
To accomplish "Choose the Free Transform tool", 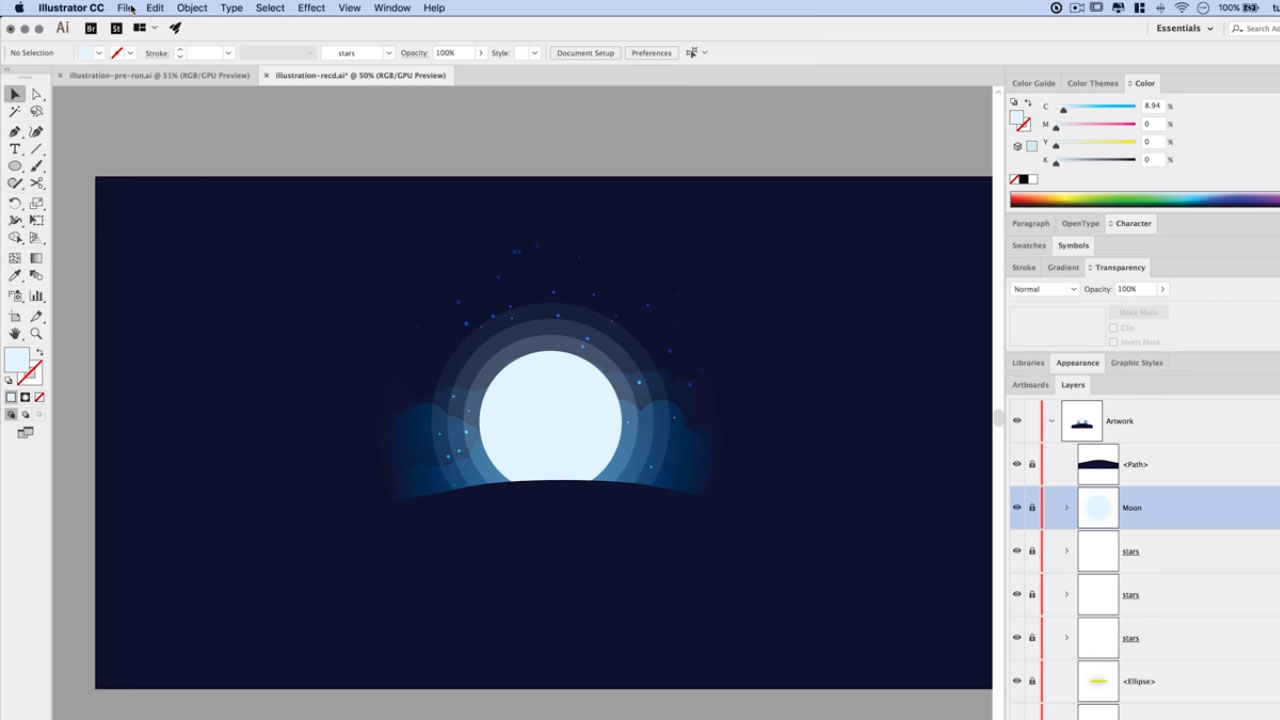I will click(x=37, y=220).
